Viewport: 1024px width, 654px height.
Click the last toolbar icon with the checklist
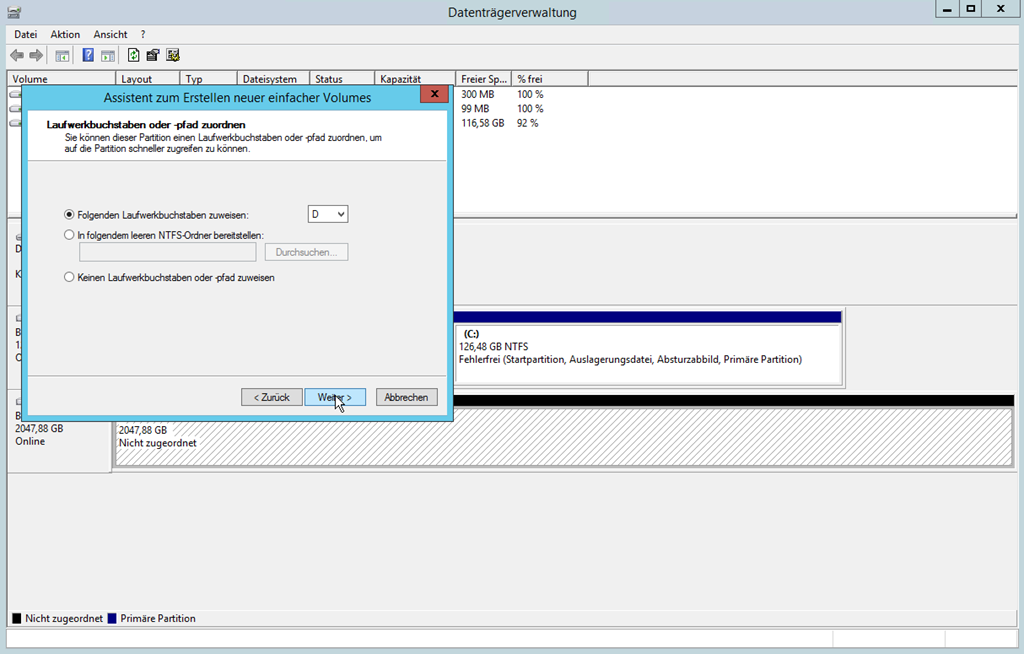point(173,56)
